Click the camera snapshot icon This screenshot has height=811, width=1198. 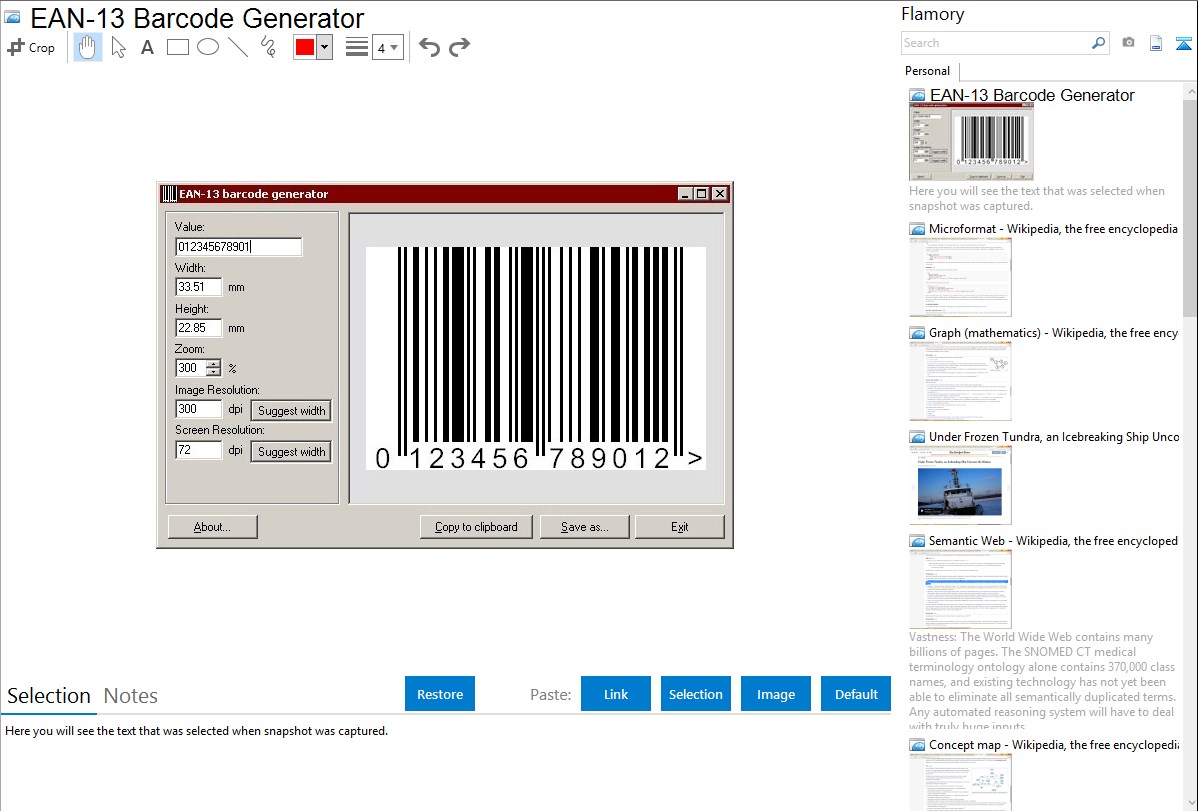[1128, 43]
